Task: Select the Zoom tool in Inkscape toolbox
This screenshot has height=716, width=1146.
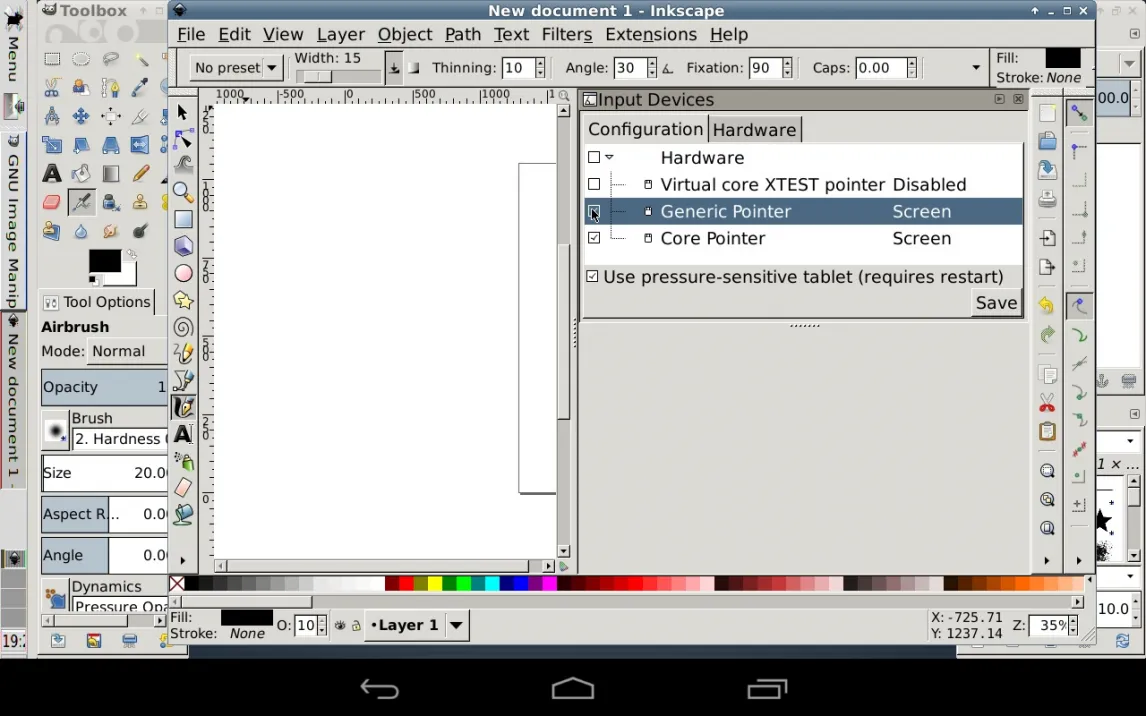Action: 183,191
